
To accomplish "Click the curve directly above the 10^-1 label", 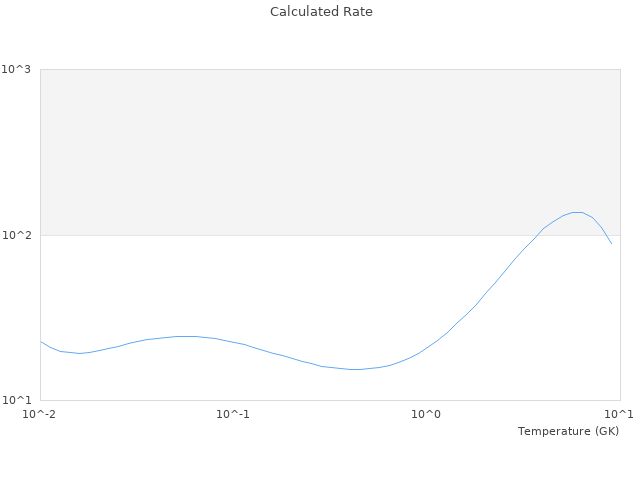I will click(x=233, y=342).
